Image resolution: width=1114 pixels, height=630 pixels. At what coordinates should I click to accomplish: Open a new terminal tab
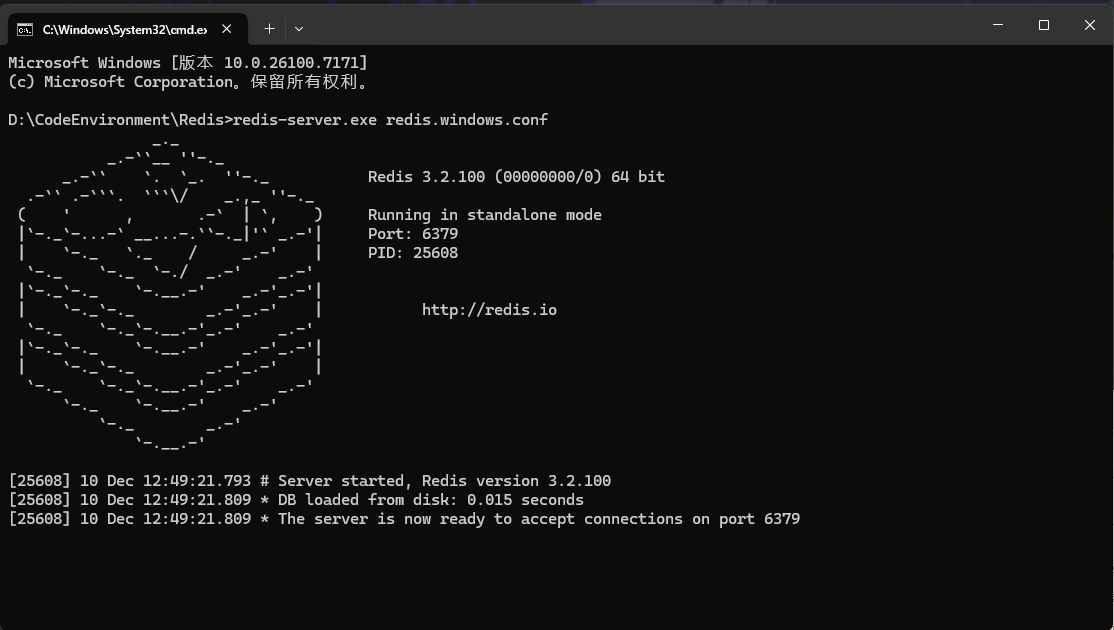click(269, 29)
